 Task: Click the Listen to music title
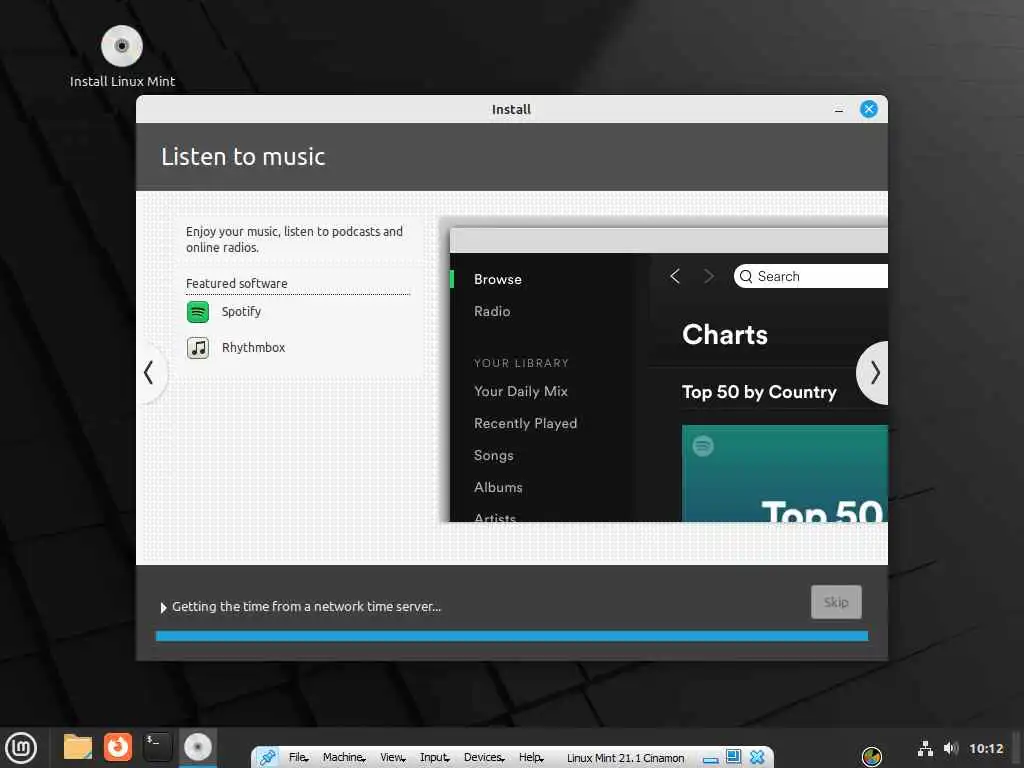click(x=243, y=157)
